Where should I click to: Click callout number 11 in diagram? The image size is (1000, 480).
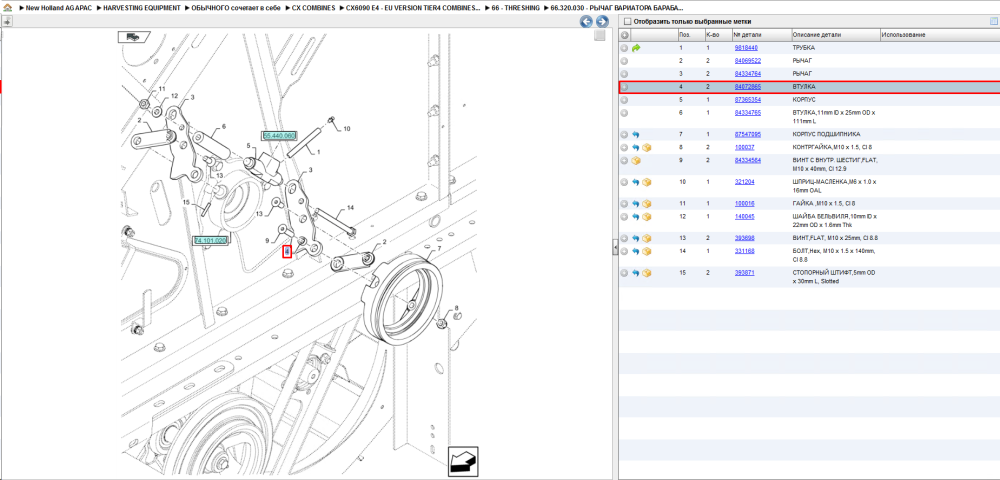(x=162, y=89)
